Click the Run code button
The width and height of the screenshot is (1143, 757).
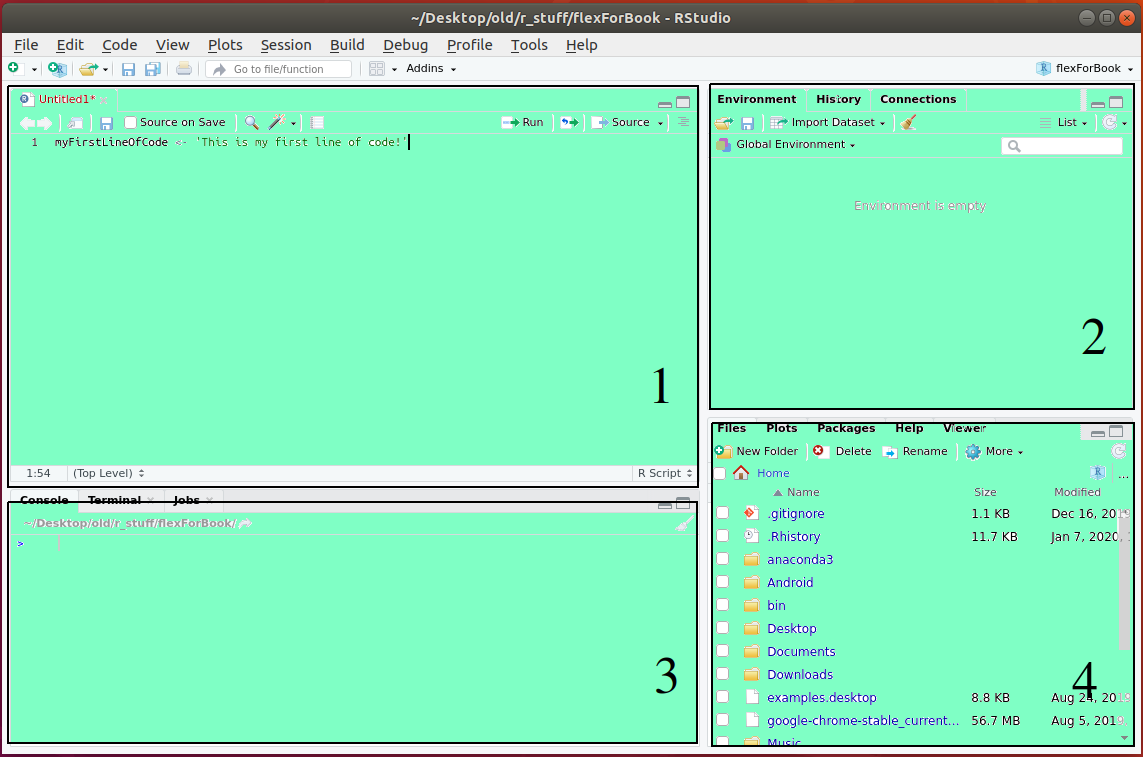tap(523, 122)
